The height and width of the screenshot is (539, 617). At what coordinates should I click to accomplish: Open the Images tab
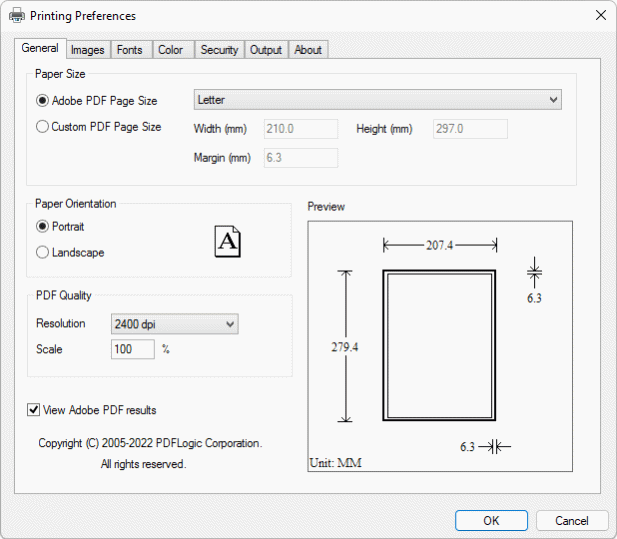point(88,50)
